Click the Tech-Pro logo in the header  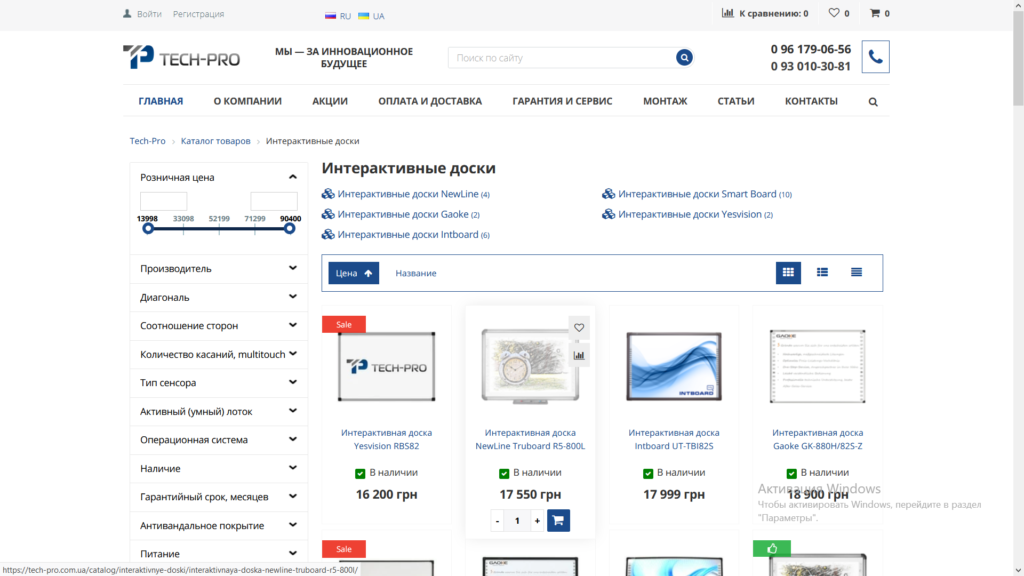pyautogui.click(x=182, y=57)
